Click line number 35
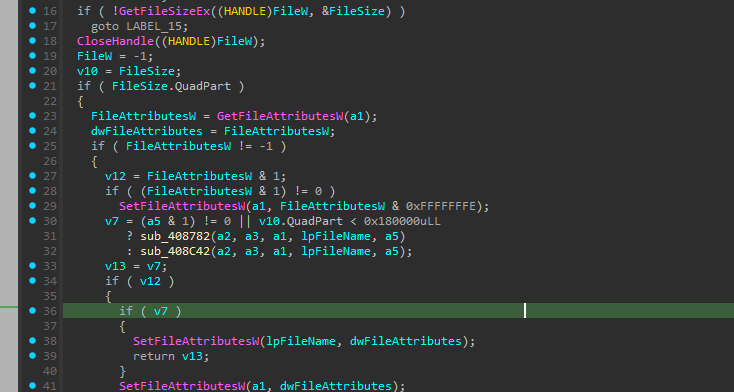The image size is (734, 392). (50, 296)
